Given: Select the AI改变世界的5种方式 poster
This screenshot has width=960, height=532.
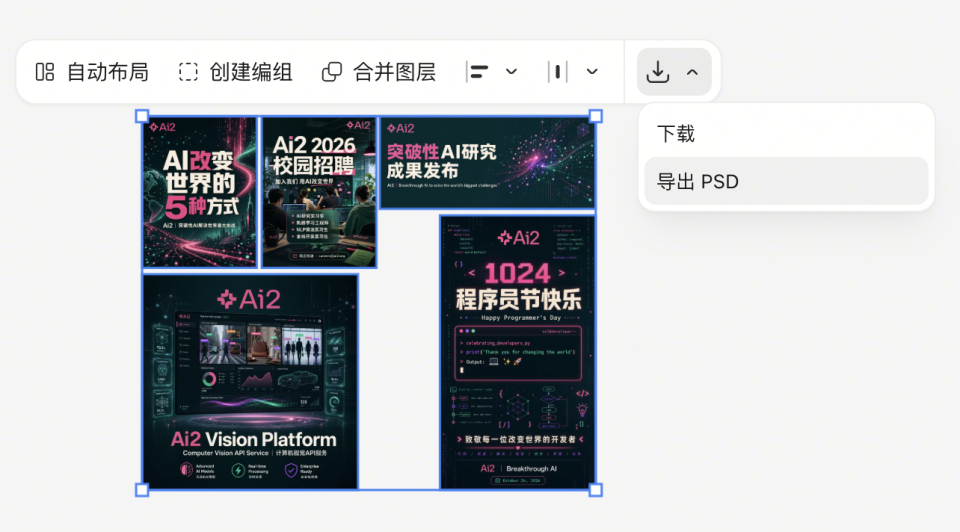Looking at the screenshot, I should [x=200, y=192].
